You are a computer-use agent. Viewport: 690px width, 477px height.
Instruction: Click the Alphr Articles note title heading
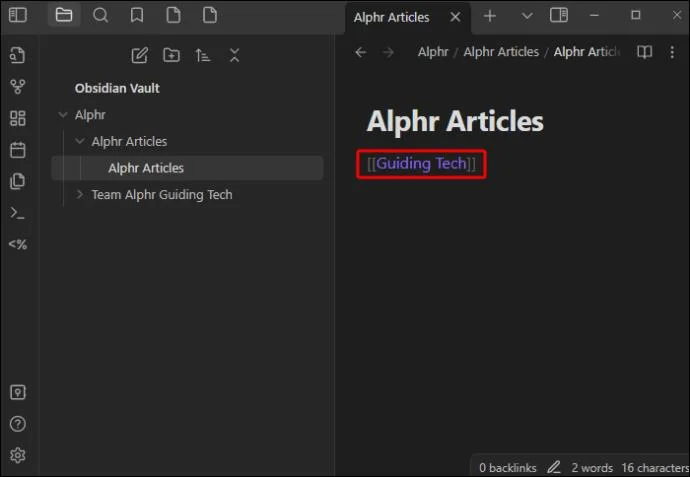click(455, 121)
